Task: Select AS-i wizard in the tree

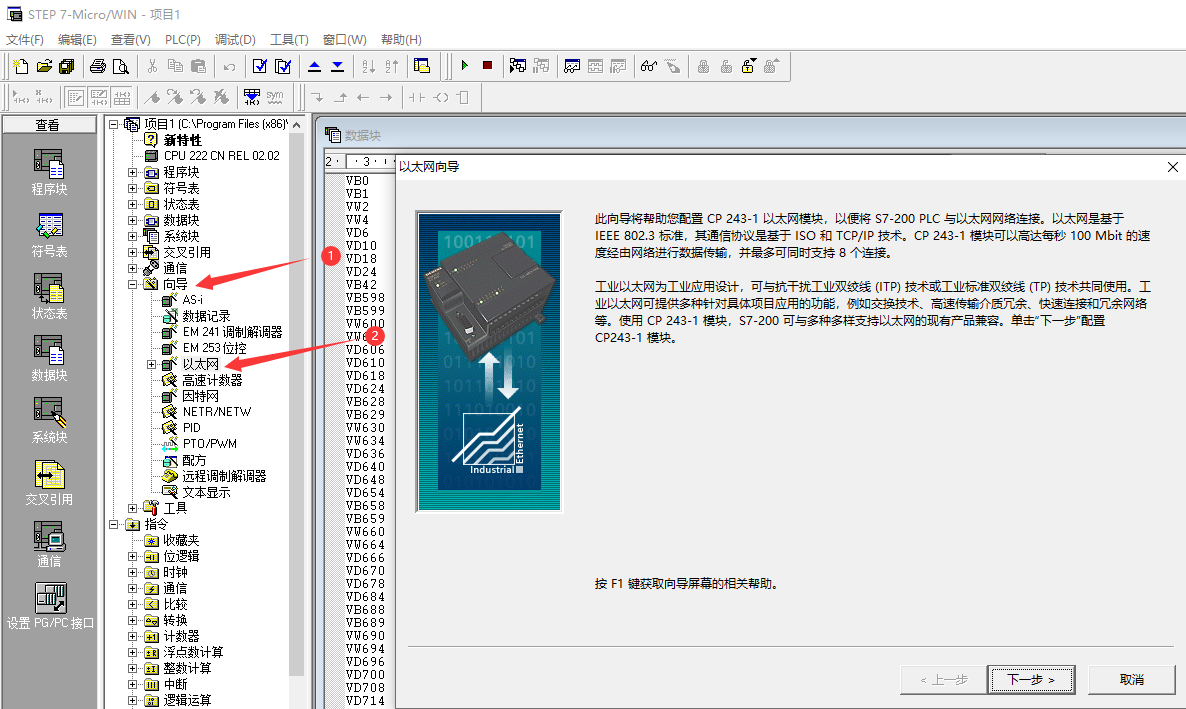Action: click(192, 300)
